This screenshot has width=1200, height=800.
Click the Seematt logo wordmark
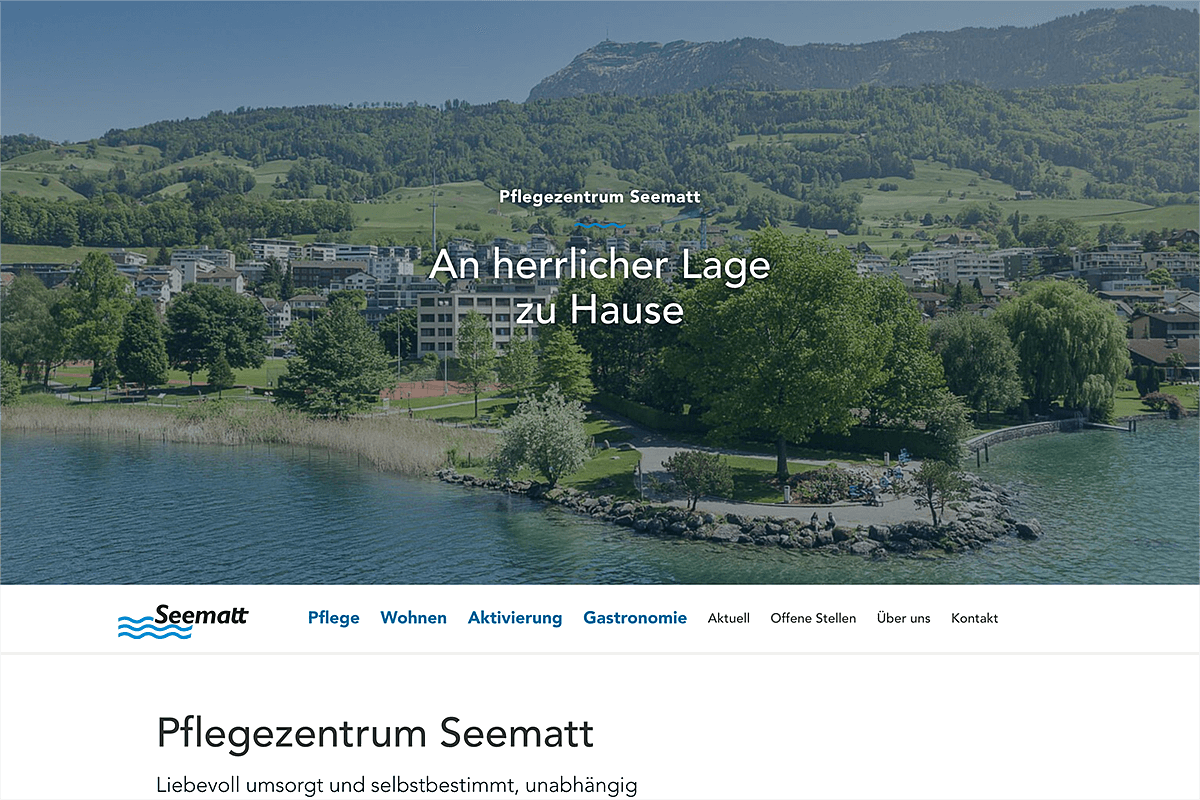point(201,615)
